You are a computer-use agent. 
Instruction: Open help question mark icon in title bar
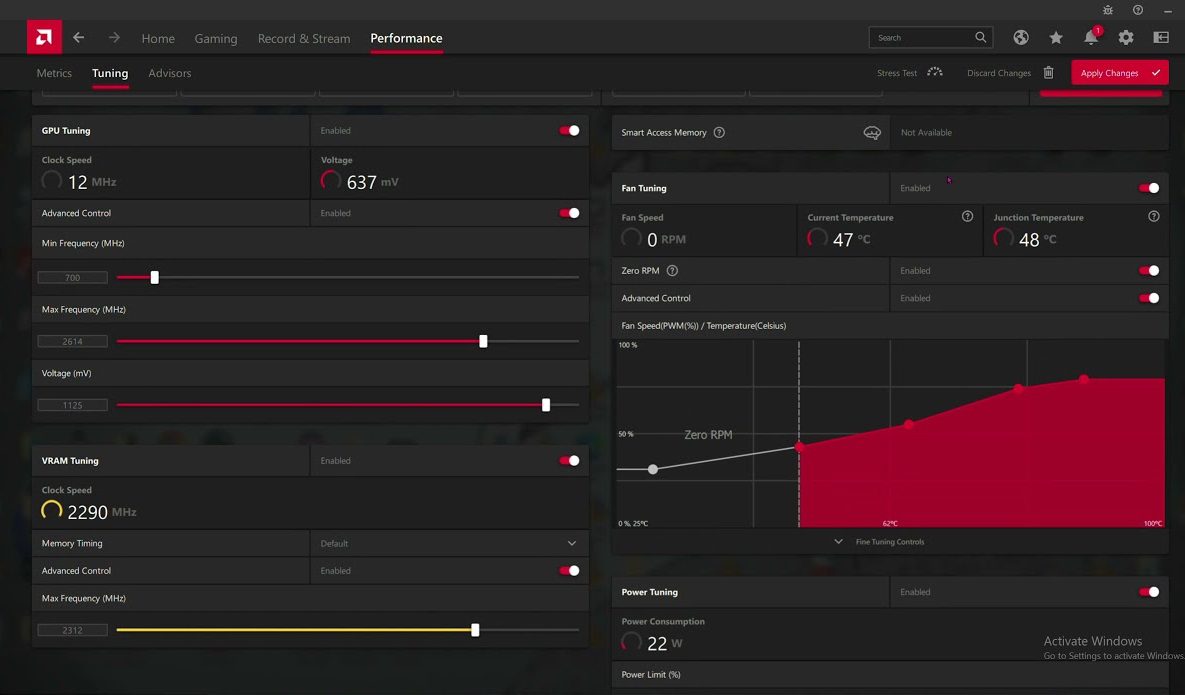1137,10
